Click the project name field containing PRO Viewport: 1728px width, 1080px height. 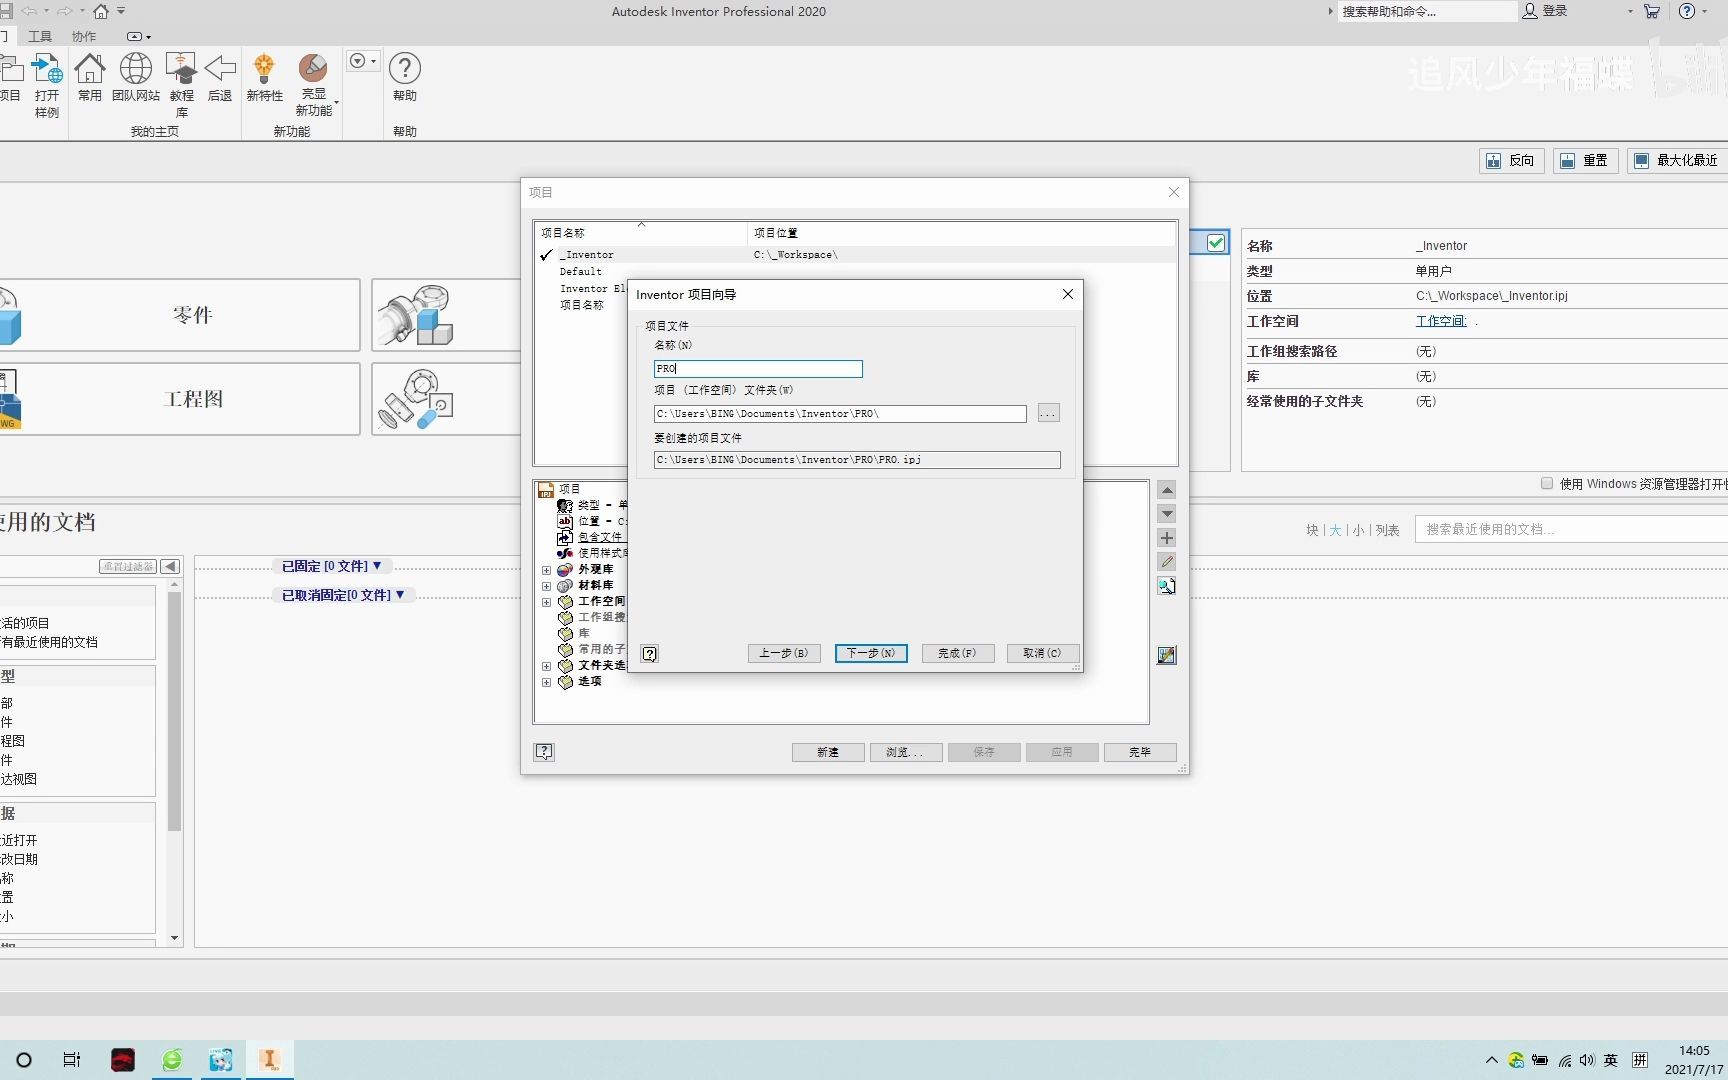pyautogui.click(x=758, y=369)
